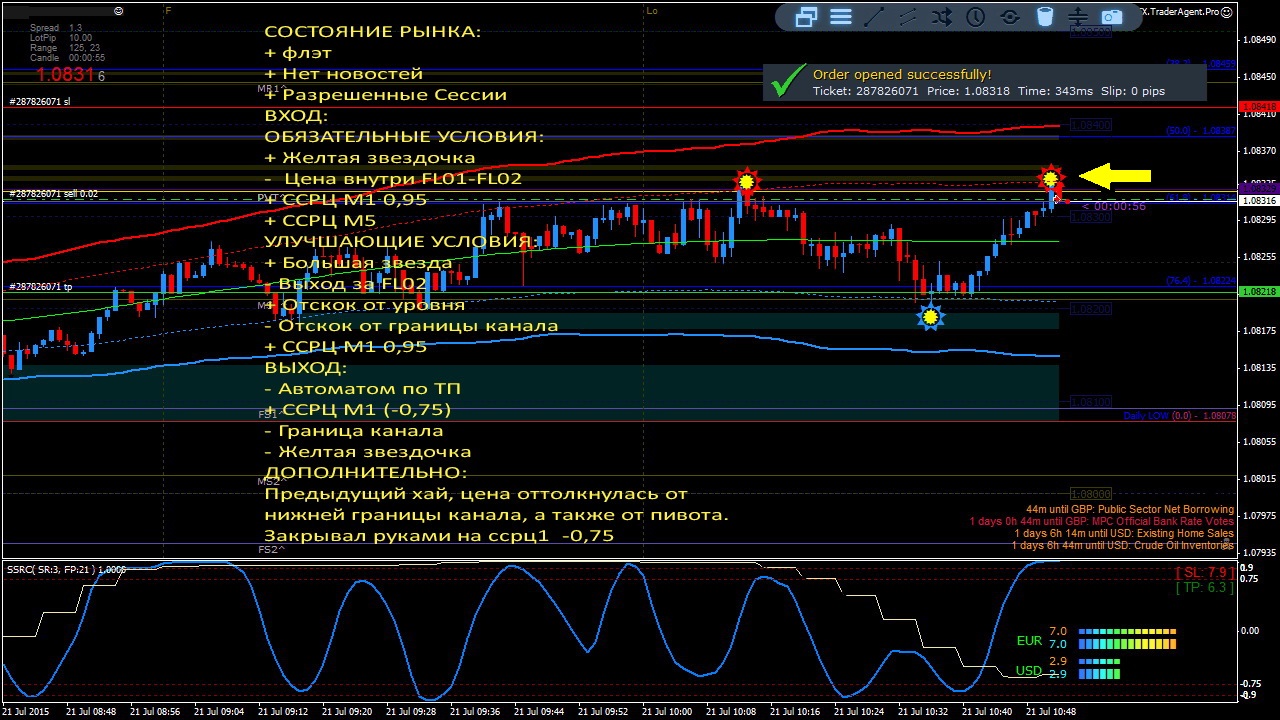Click the SSRC(SR:3, FP:21) indicator label

[x=66, y=569]
